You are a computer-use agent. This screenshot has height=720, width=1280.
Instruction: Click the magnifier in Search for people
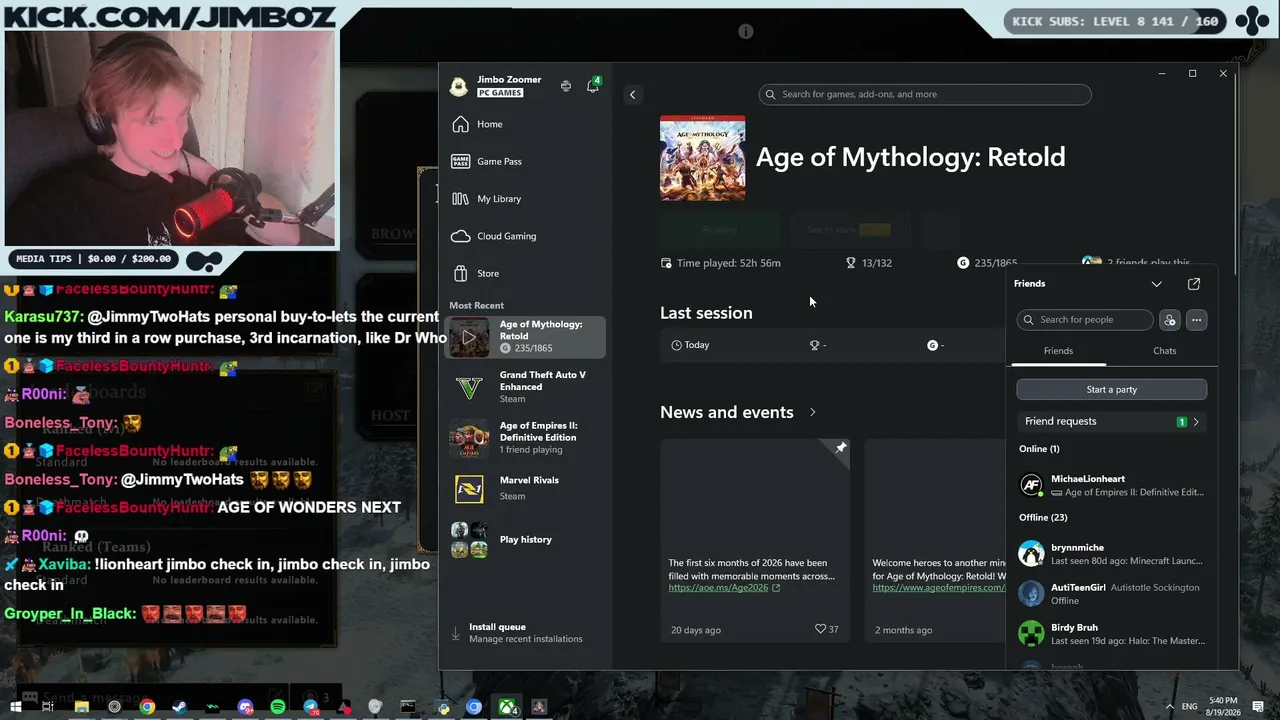(x=1028, y=320)
